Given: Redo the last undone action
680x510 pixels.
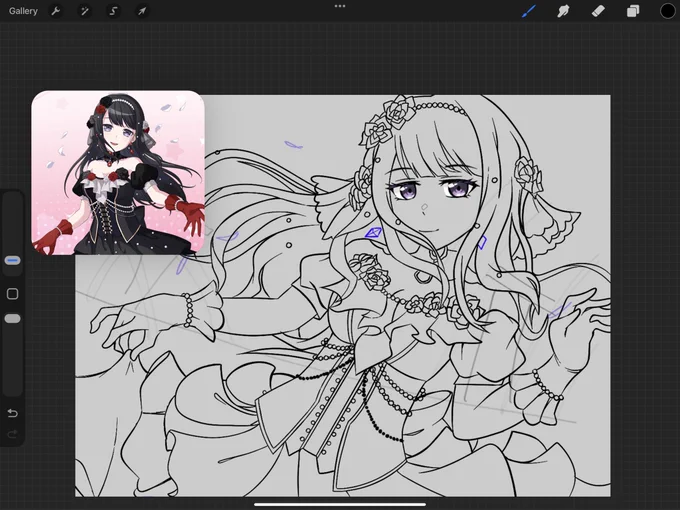Looking at the screenshot, I should [13, 434].
